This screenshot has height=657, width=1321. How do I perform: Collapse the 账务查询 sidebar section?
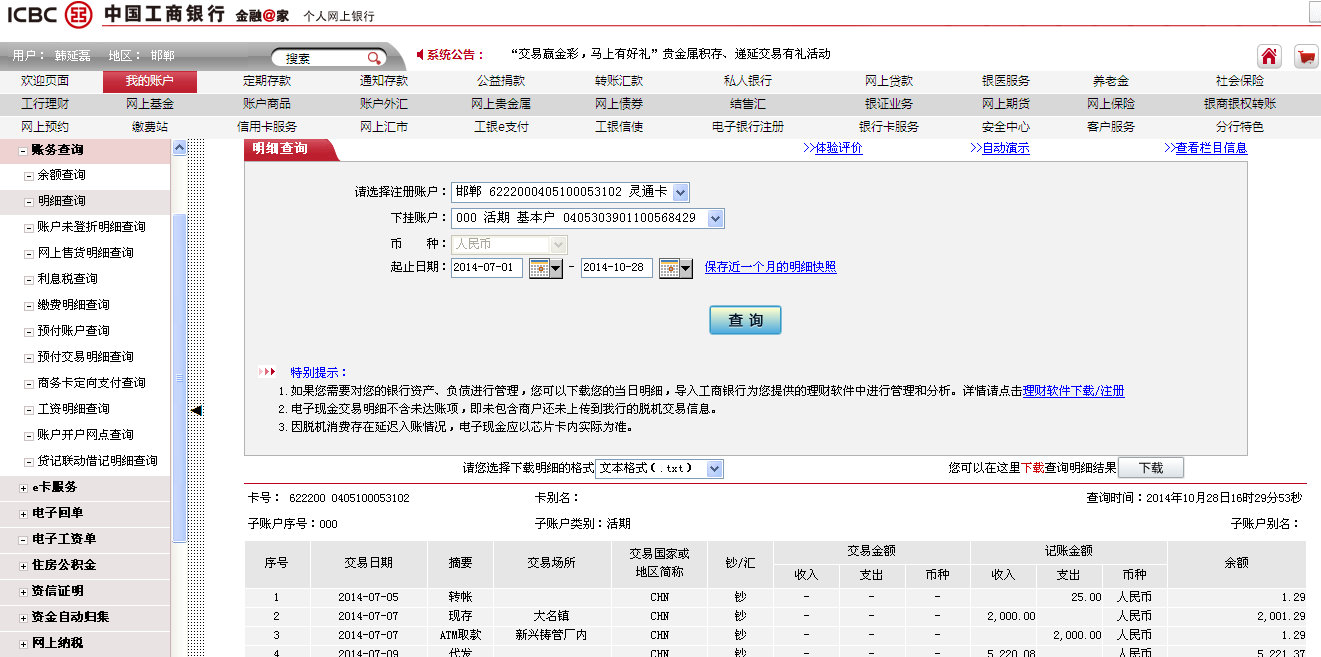pyautogui.click(x=24, y=150)
